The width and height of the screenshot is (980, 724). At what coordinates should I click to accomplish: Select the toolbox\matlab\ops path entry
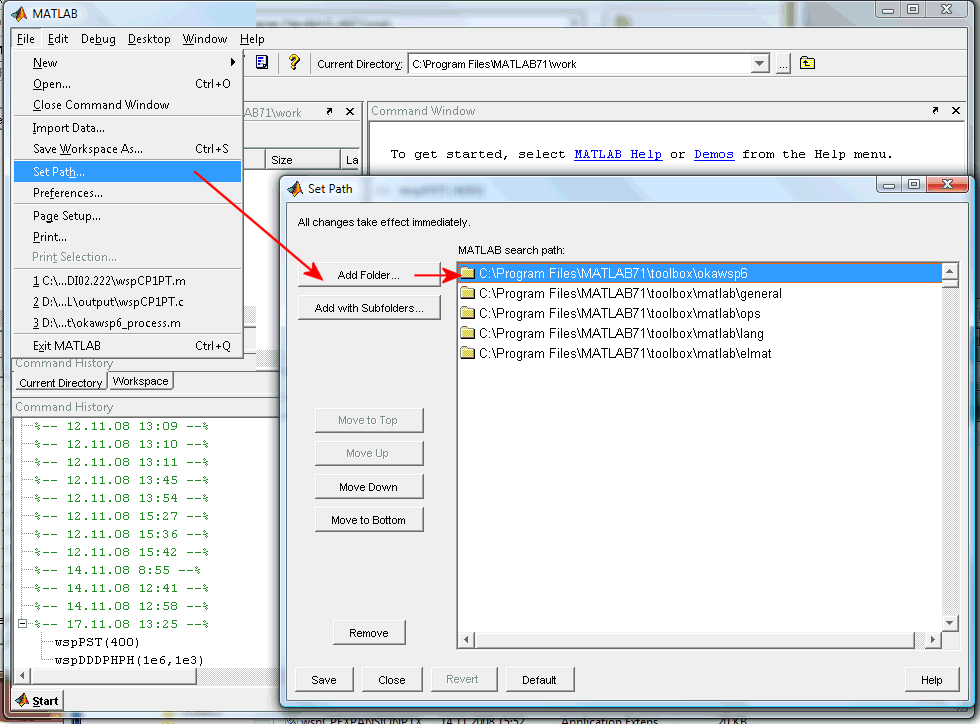(x=700, y=313)
